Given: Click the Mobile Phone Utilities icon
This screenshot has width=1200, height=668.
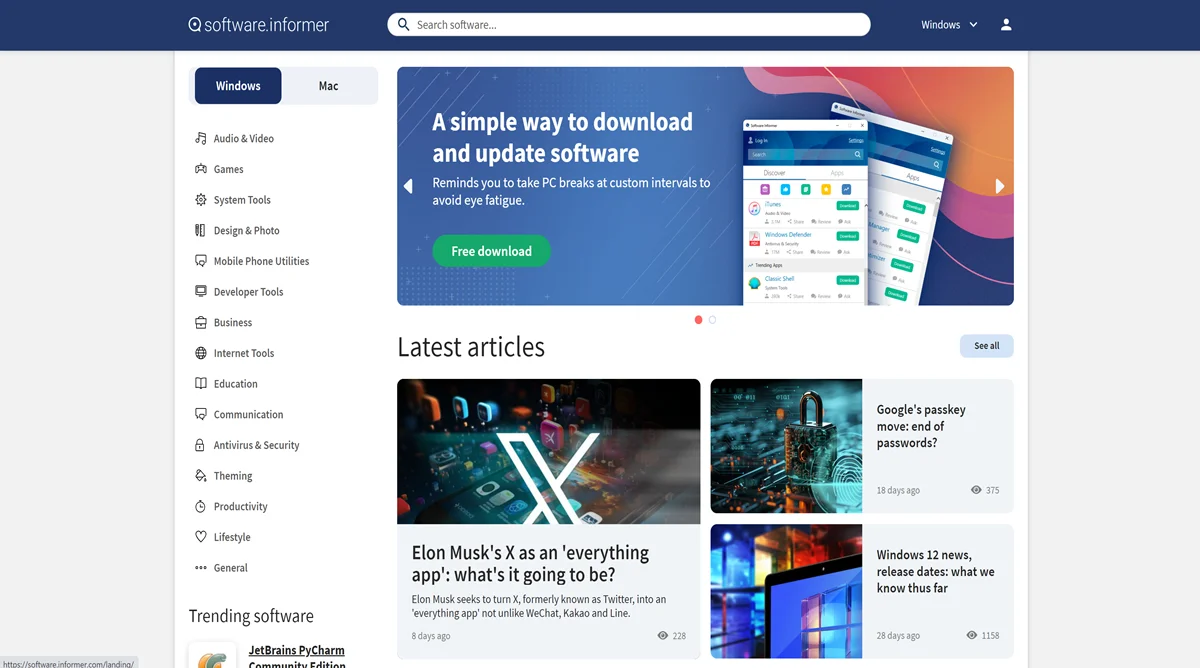Looking at the screenshot, I should [201, 261].
